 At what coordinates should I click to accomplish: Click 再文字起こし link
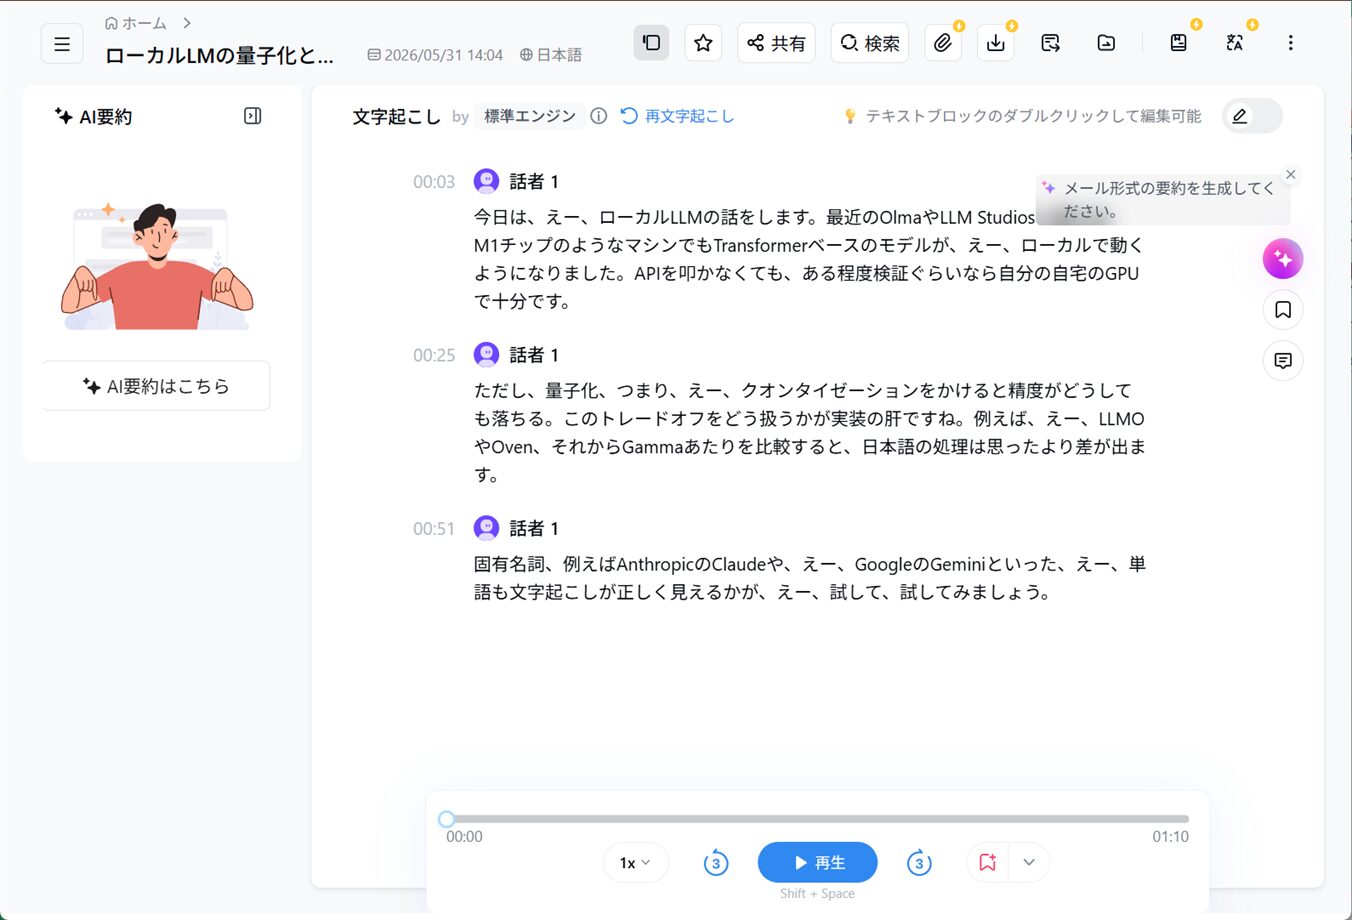(677, 116)
